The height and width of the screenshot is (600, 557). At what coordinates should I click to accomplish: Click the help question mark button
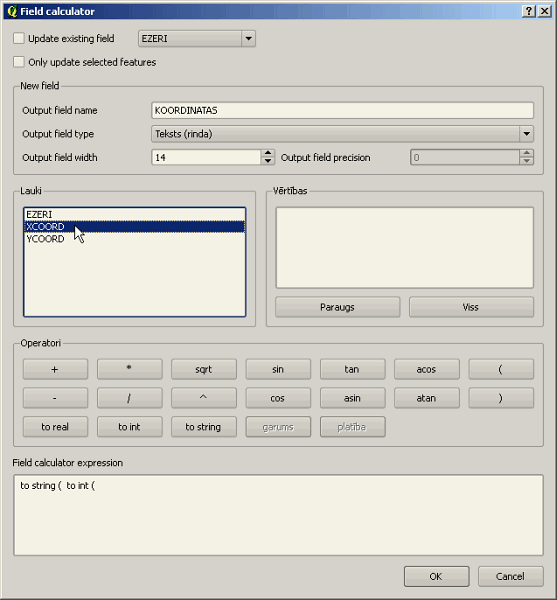(529, 11)
